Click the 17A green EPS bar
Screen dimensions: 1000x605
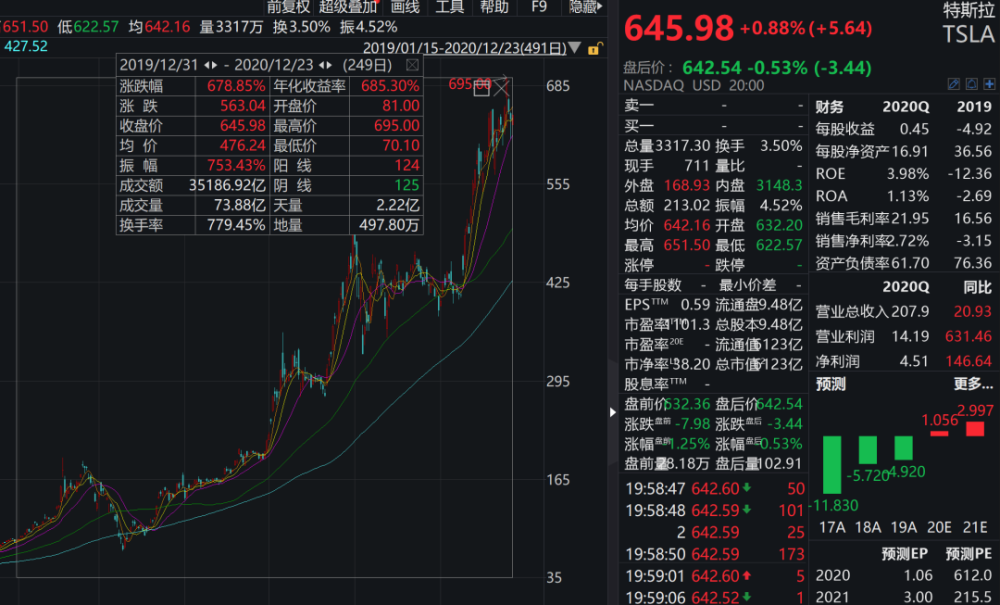832,465
